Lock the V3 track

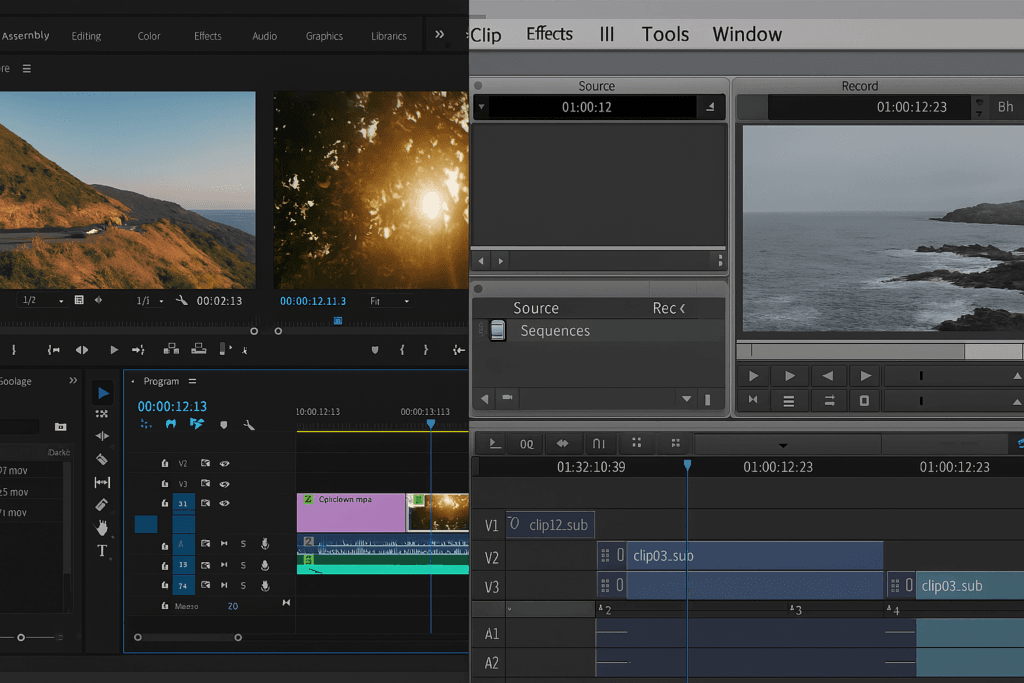[x=164, y=482]
